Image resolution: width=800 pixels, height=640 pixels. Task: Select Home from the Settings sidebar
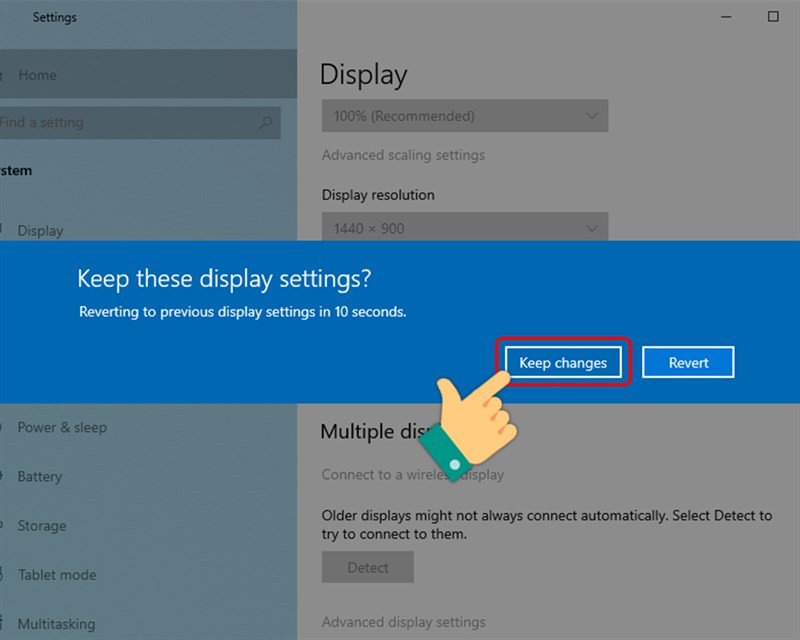pos(38,75)
